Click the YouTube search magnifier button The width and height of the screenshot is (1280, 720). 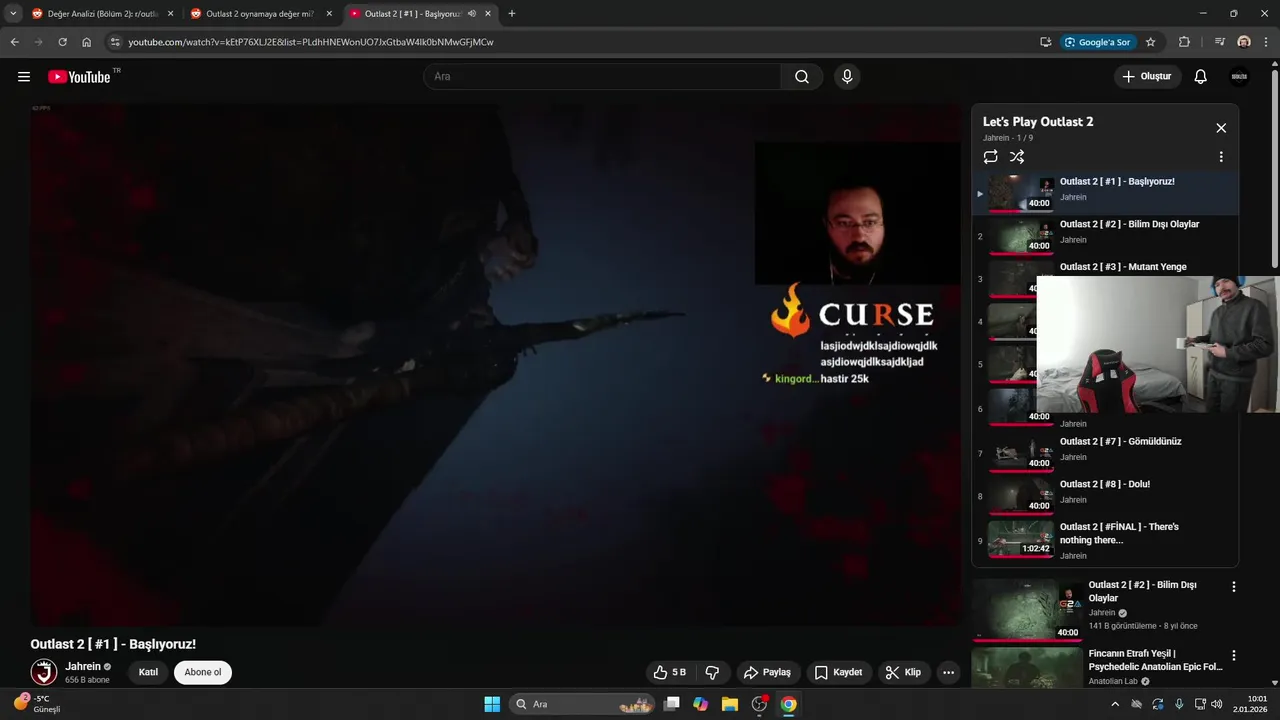[802, 76]
